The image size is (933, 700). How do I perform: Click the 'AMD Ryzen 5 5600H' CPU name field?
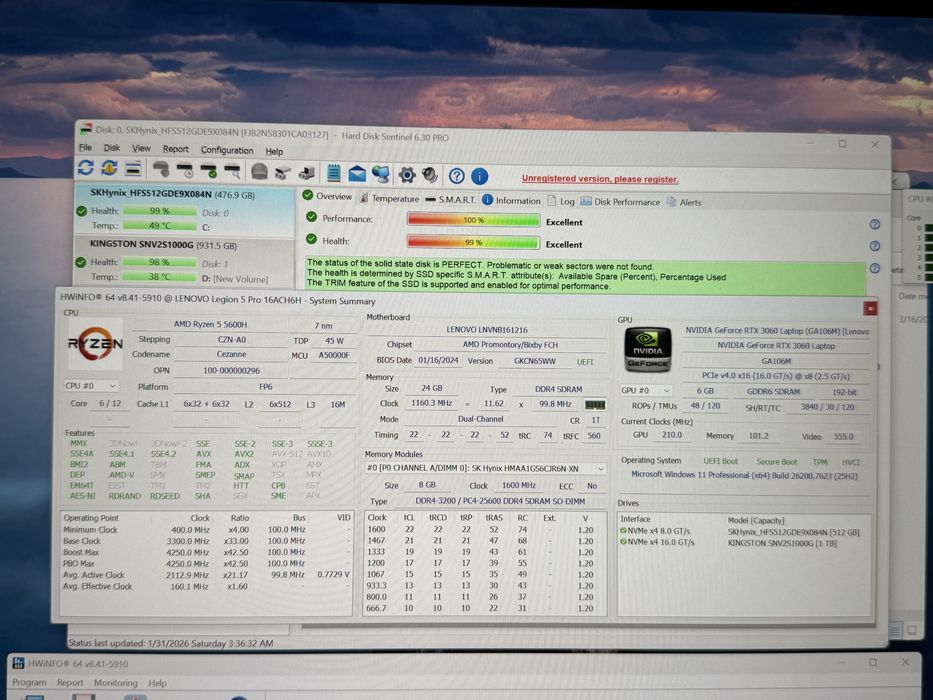[210, 324]
